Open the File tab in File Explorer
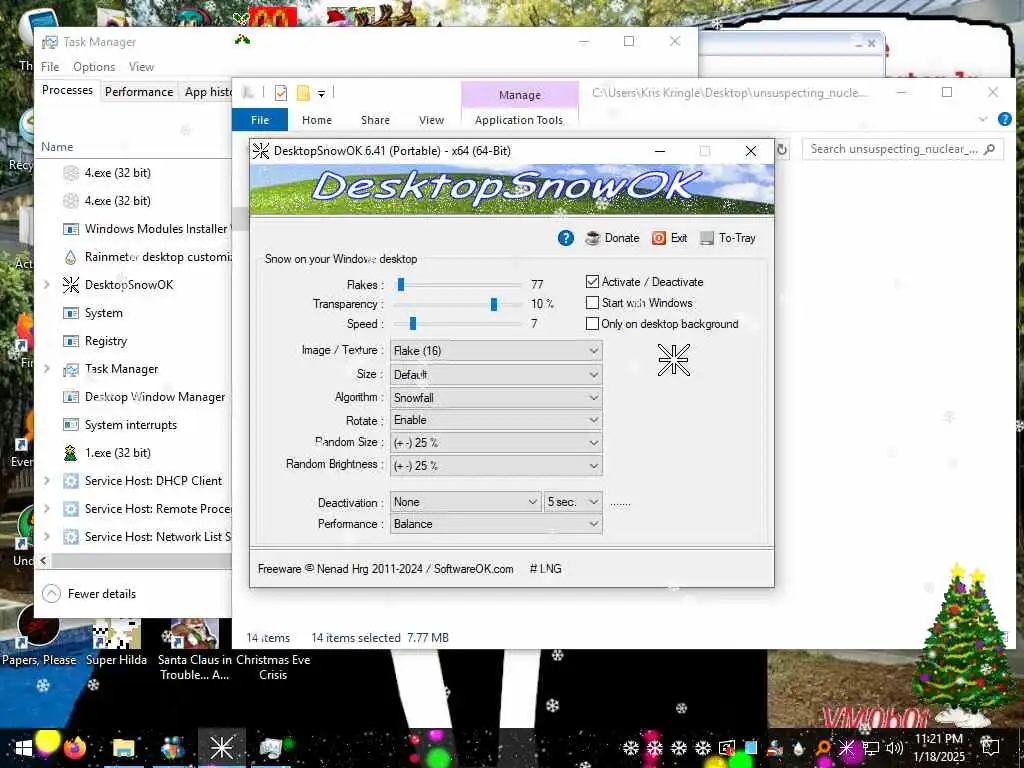1024x768 pixels. pos(260,120)
